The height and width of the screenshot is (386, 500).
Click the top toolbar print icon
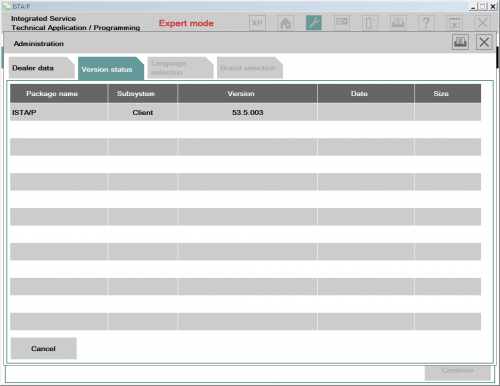(398, 23)
